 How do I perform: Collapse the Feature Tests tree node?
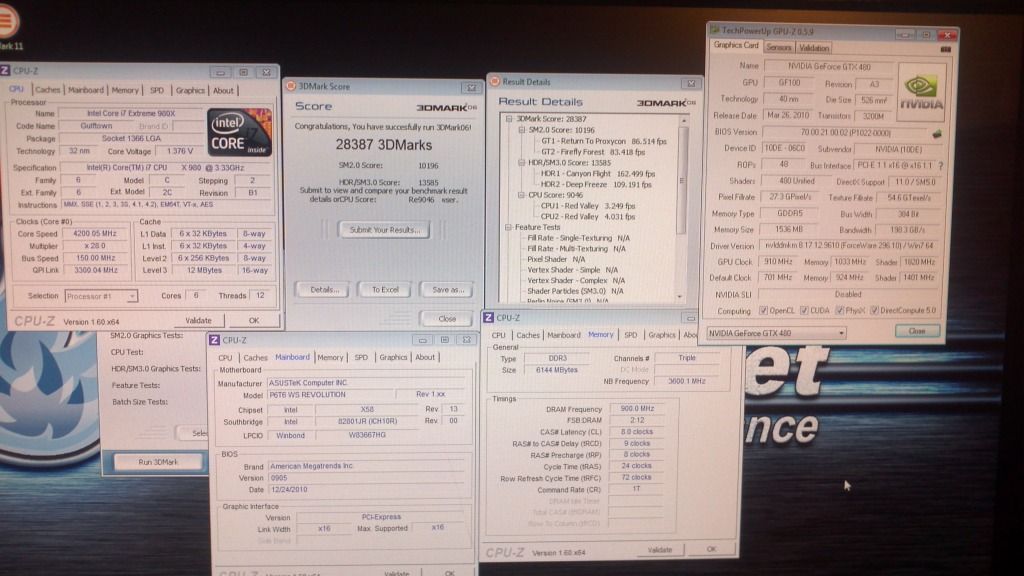pos(509,227)
